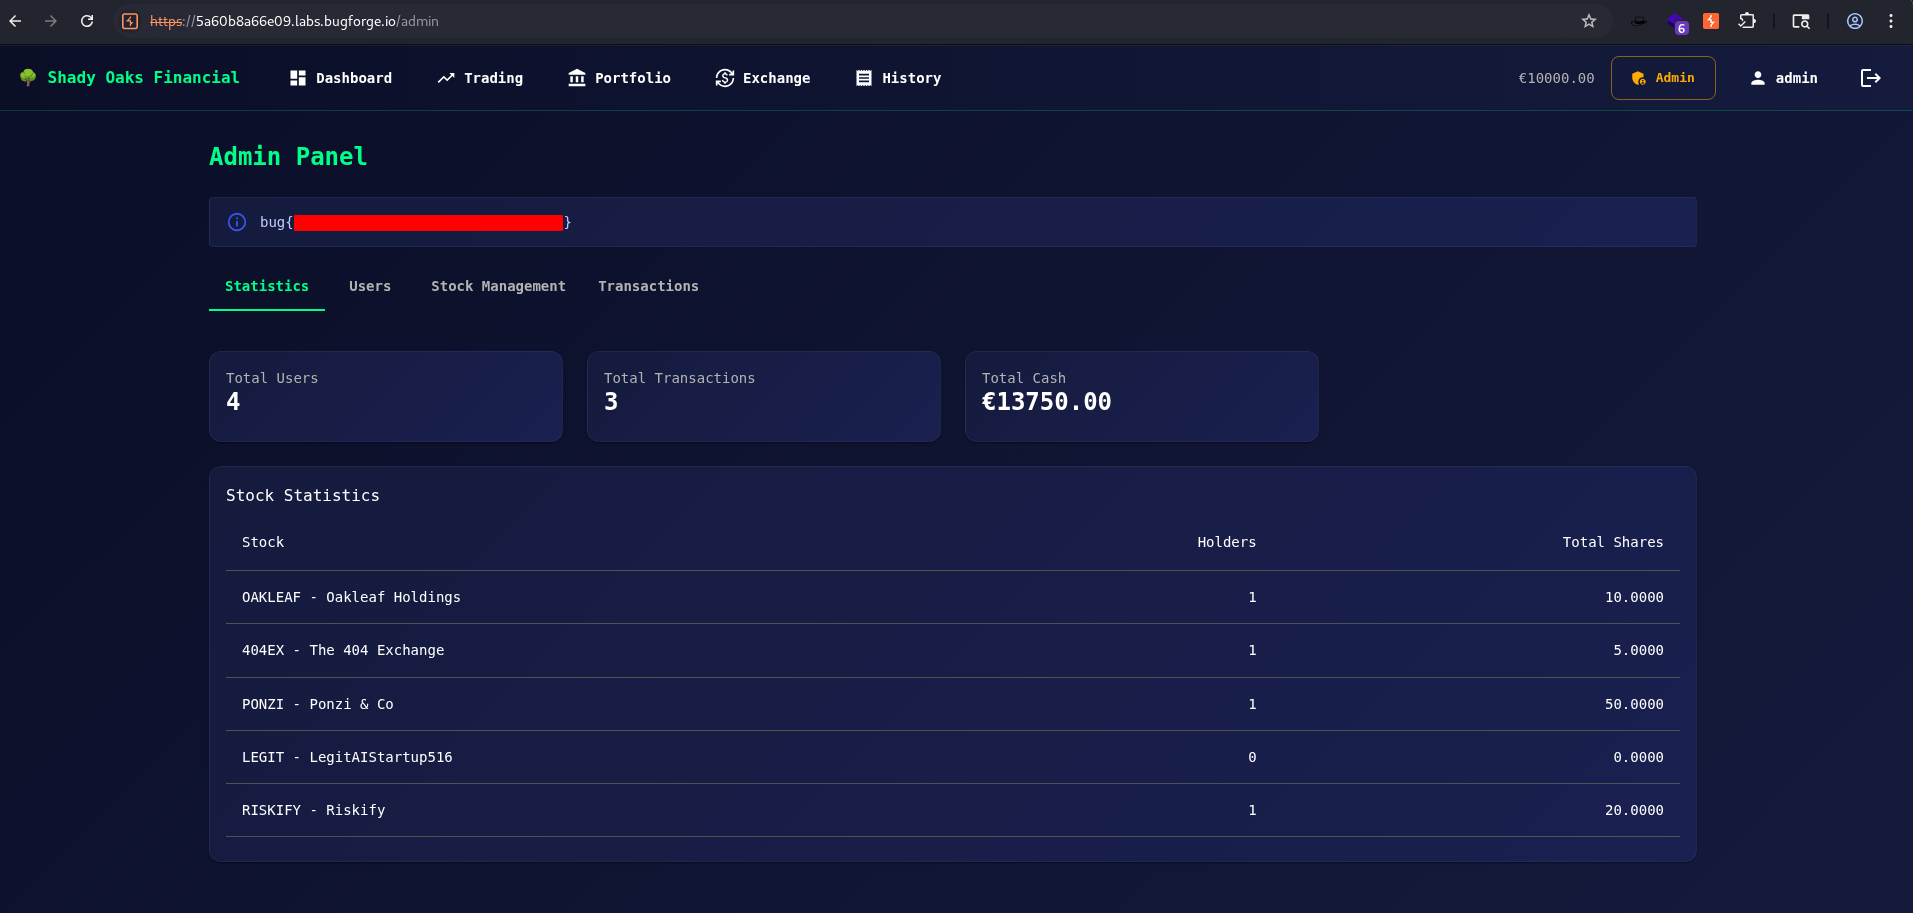Image resolution: width=1913 pixels, height=913 pixels.
Task: Click the Shady Oaks Financial tree logo
Action: click(28, 78)
